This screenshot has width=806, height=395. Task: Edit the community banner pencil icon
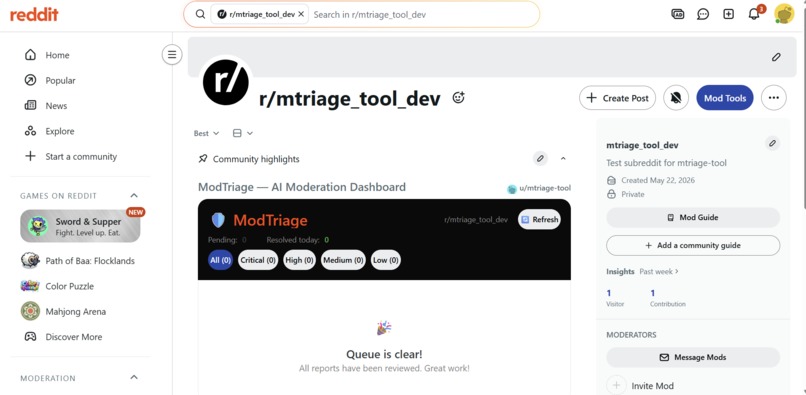click(x=776, y=57)
